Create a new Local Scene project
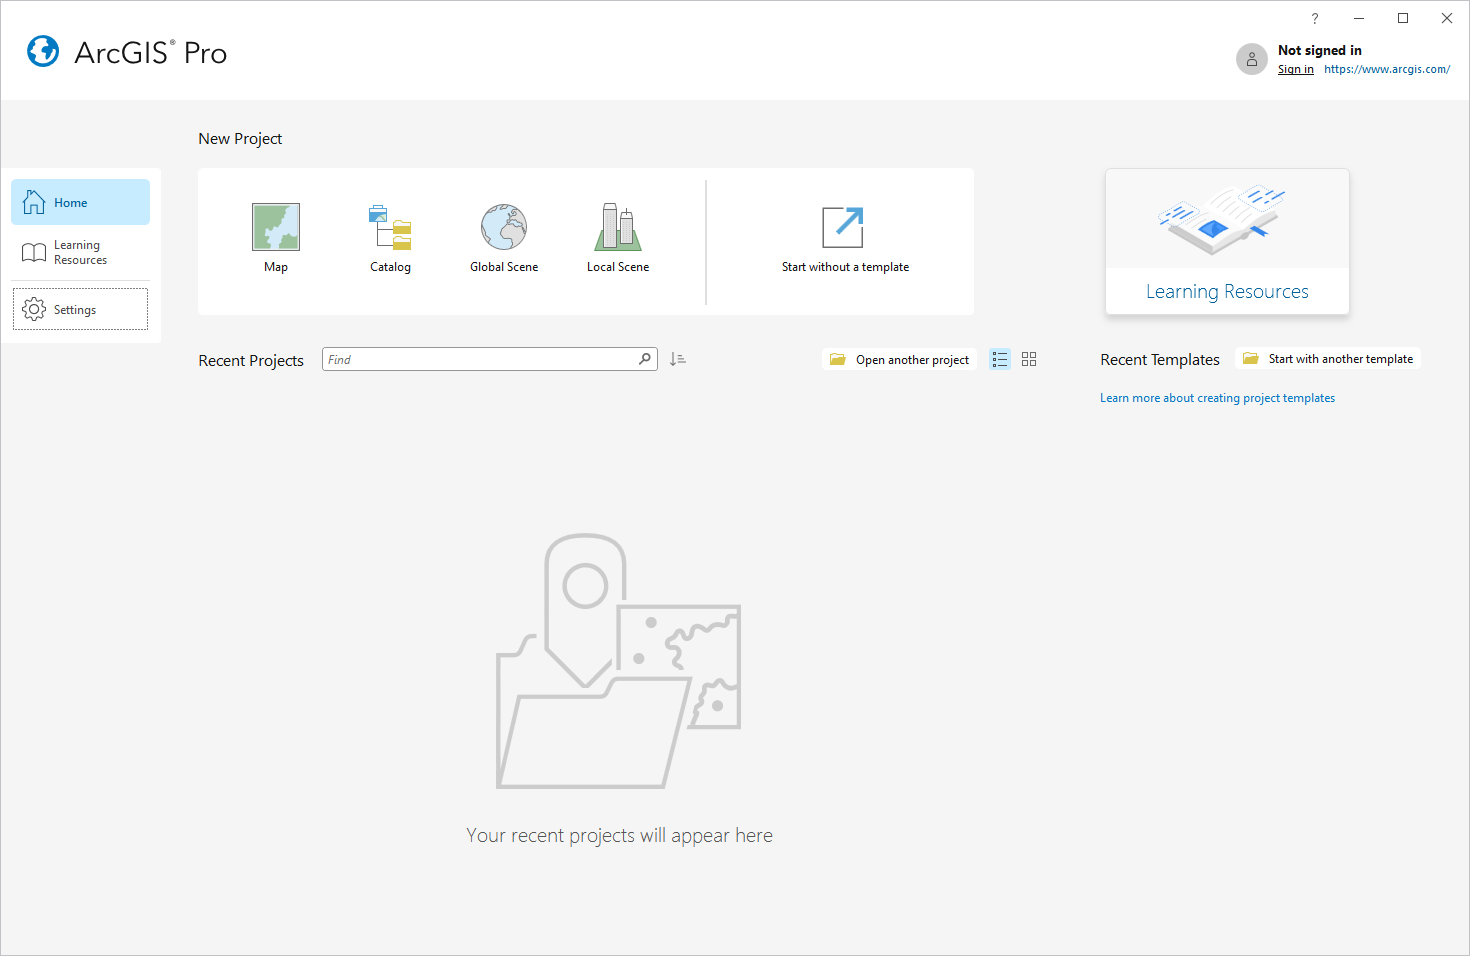Image resolution: width=1470 pixels, height=956 pixels. point(618,238)
